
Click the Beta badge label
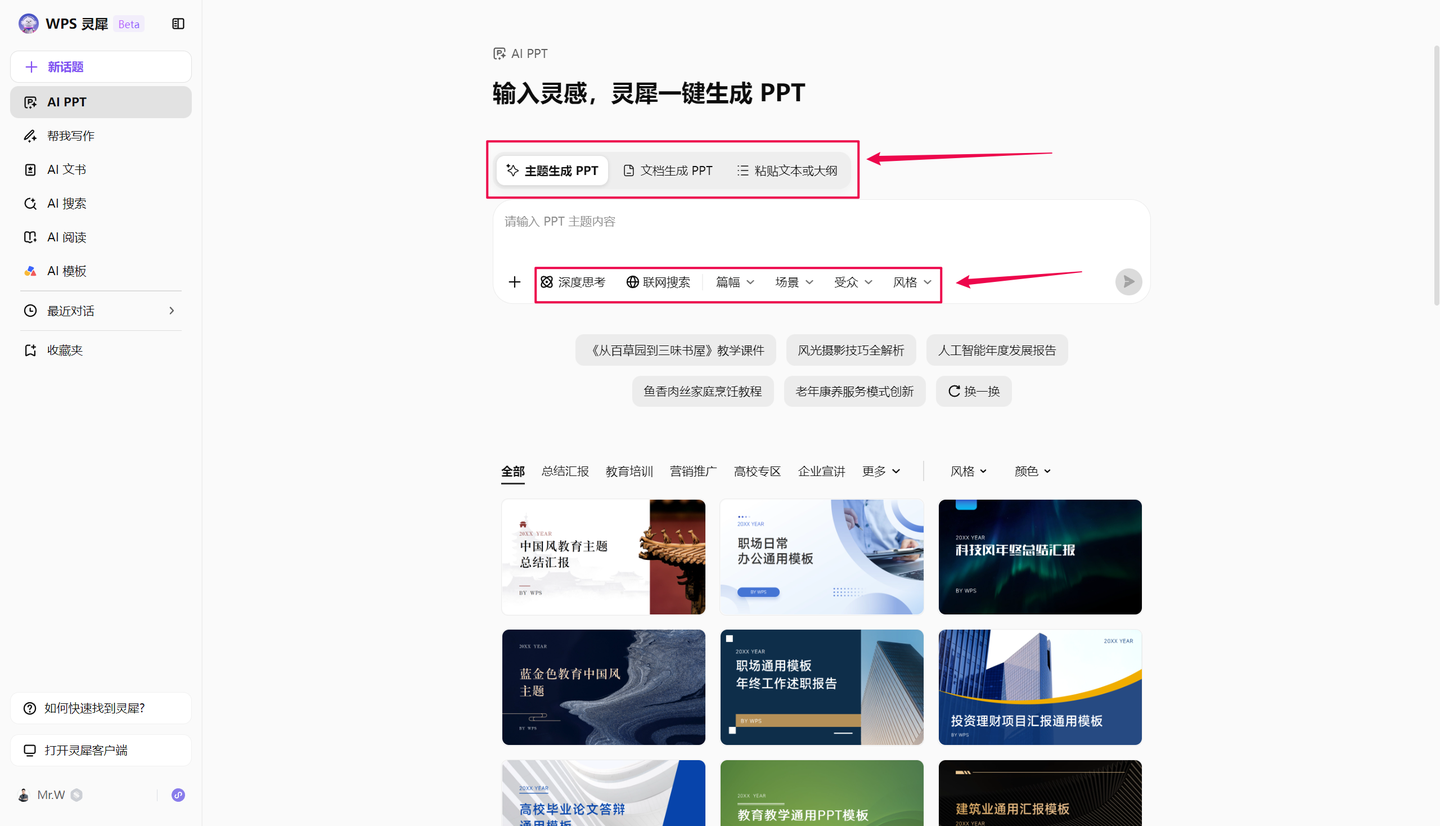(x=129, y=24)
